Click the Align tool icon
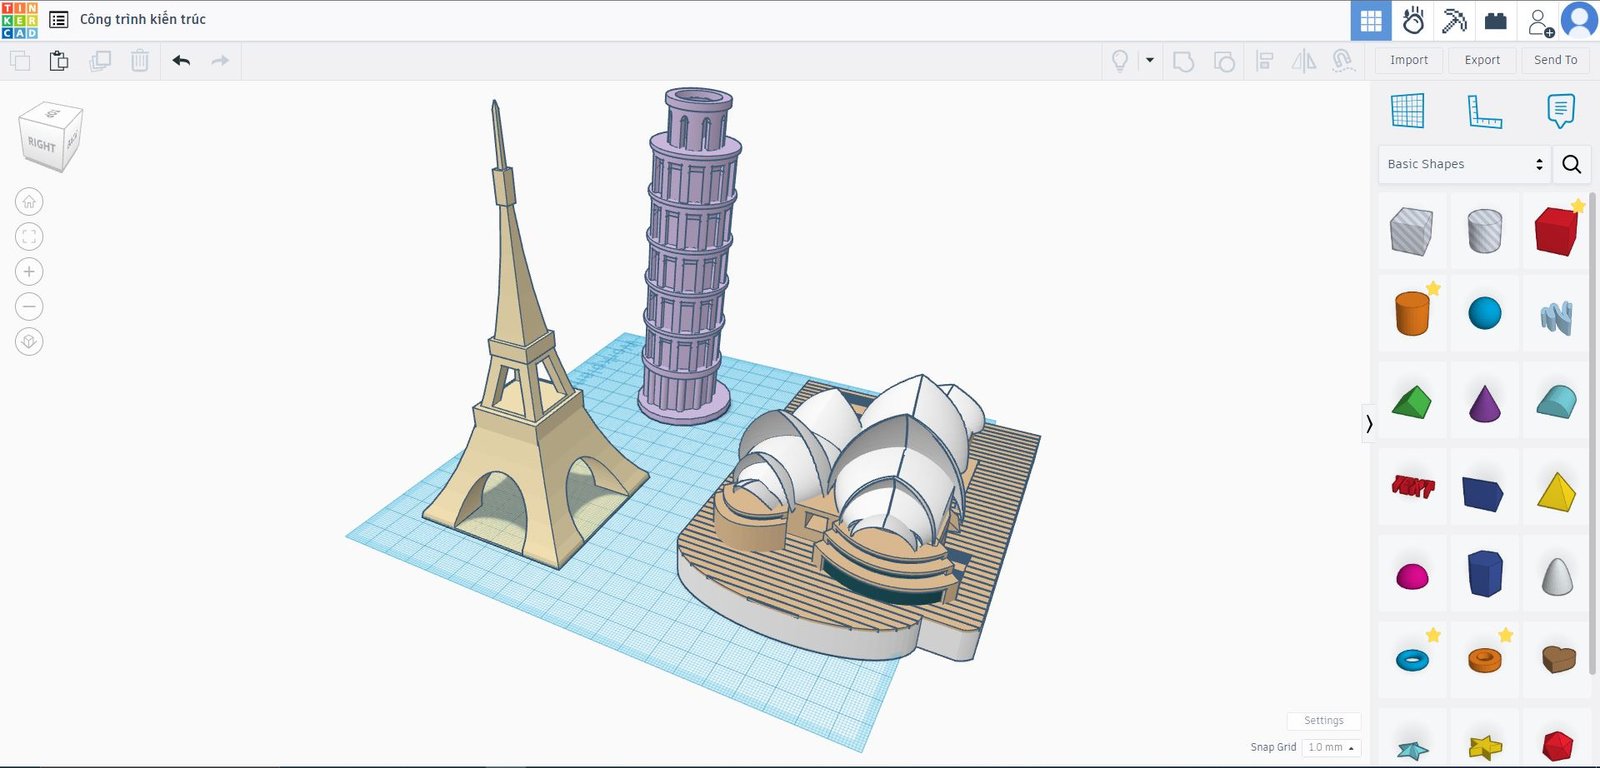This screenshot has width=1600, height=768. coord(1264,61)
